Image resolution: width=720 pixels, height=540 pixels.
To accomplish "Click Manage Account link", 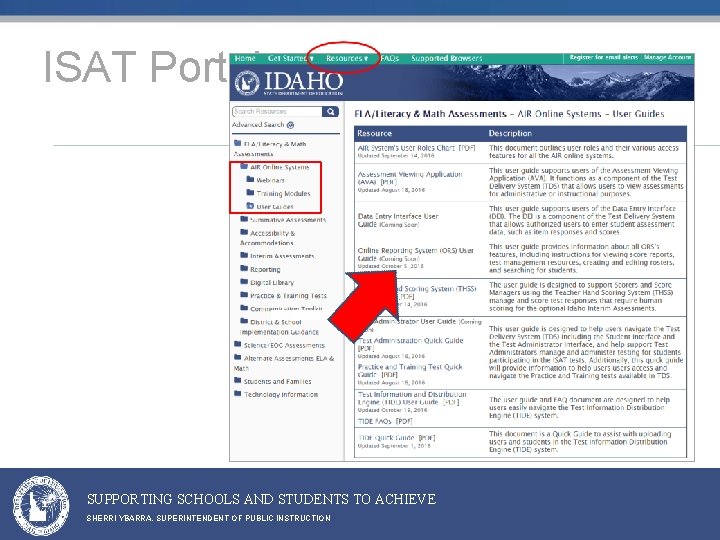I will click(667, 57).
